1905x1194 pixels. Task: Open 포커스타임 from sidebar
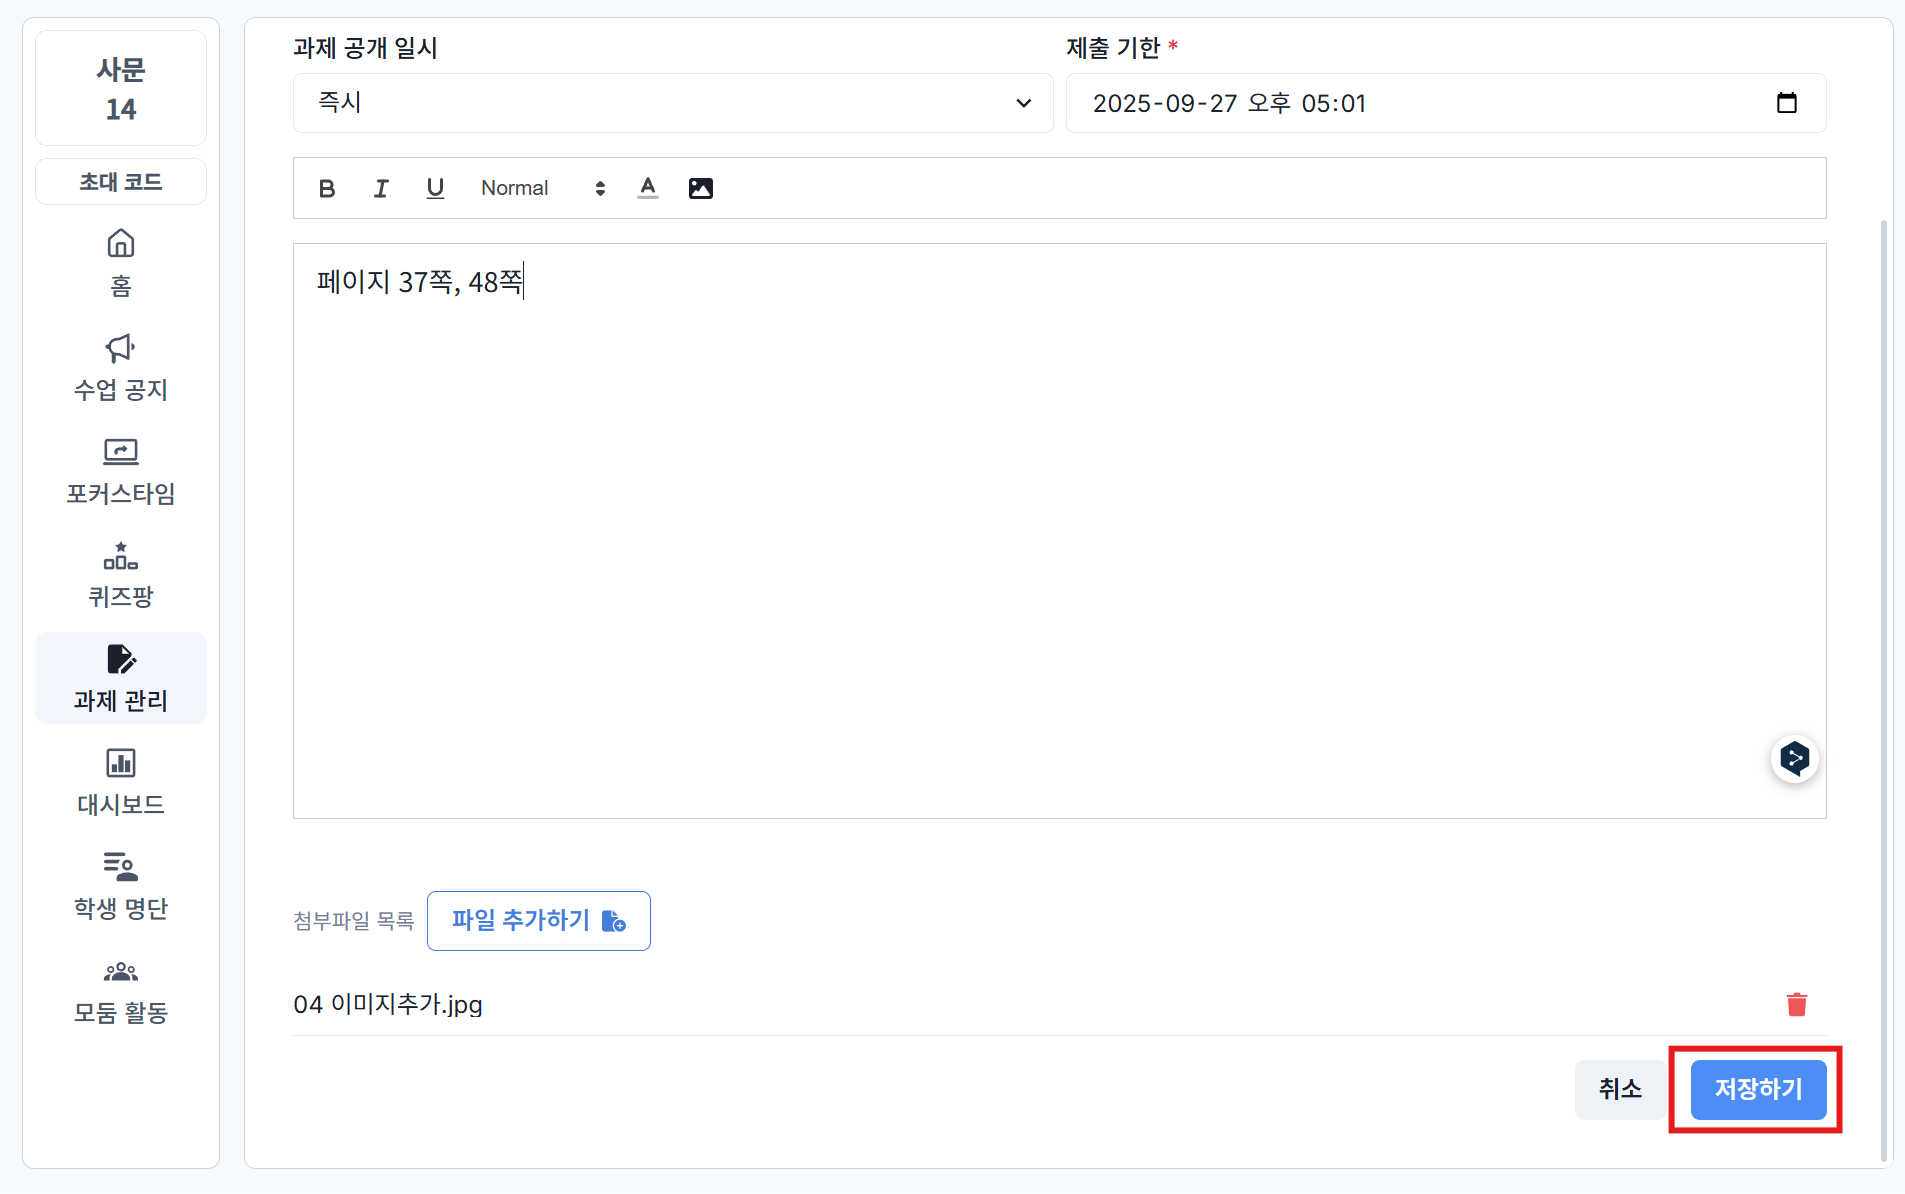pos(121,471)
